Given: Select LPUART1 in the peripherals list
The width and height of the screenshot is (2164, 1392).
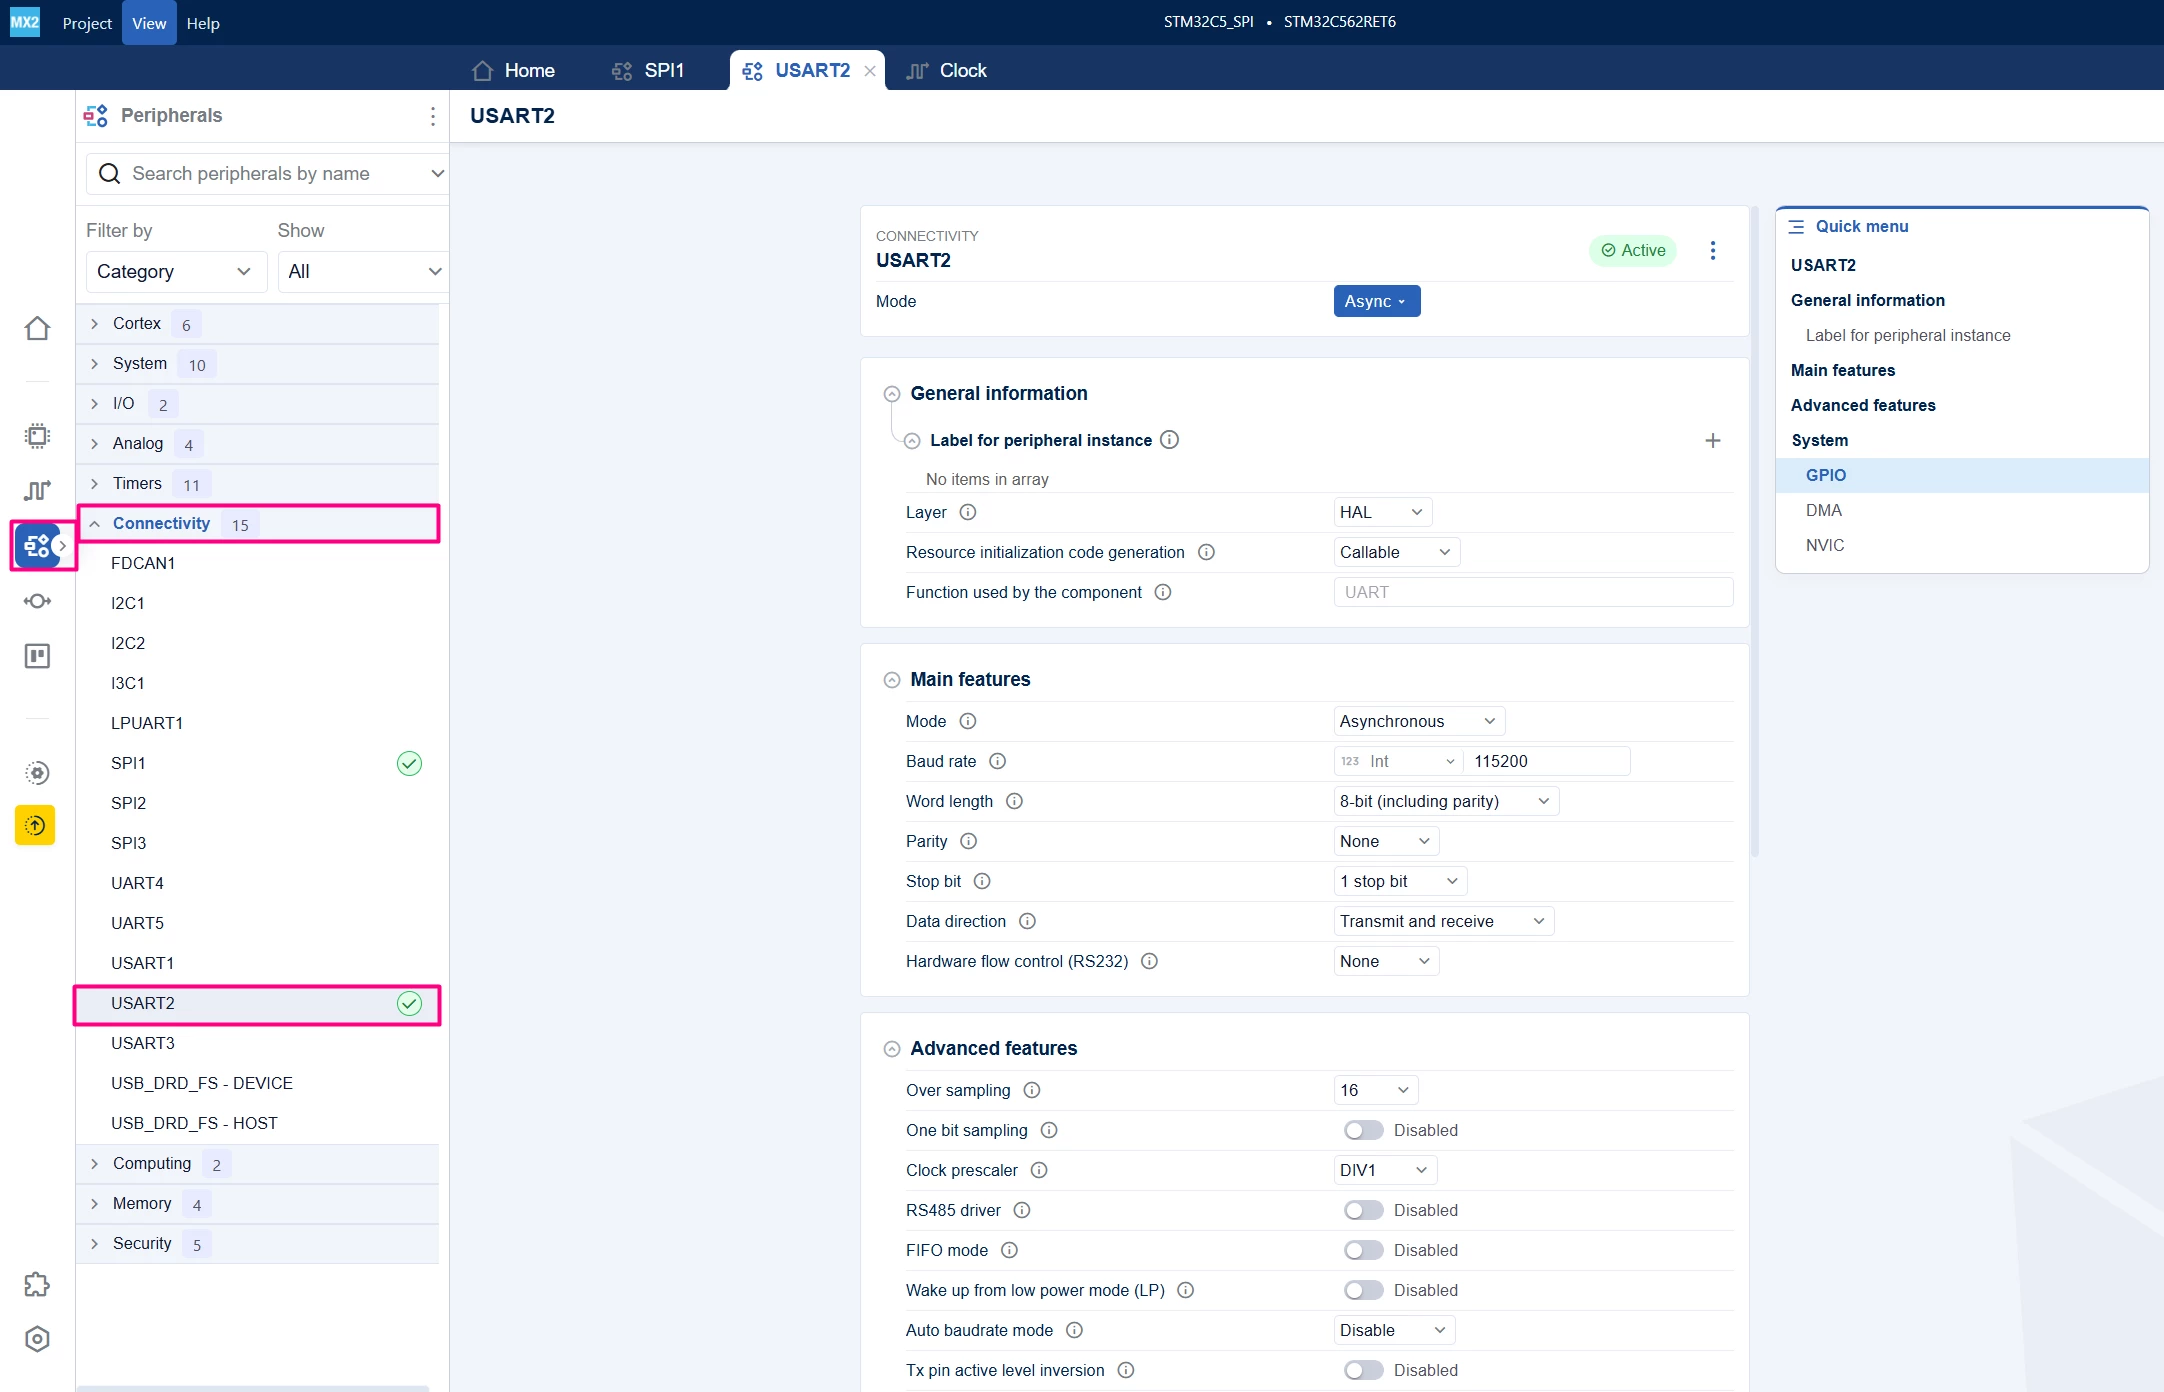Looking at the screenshot, I should tap(258, 723).
